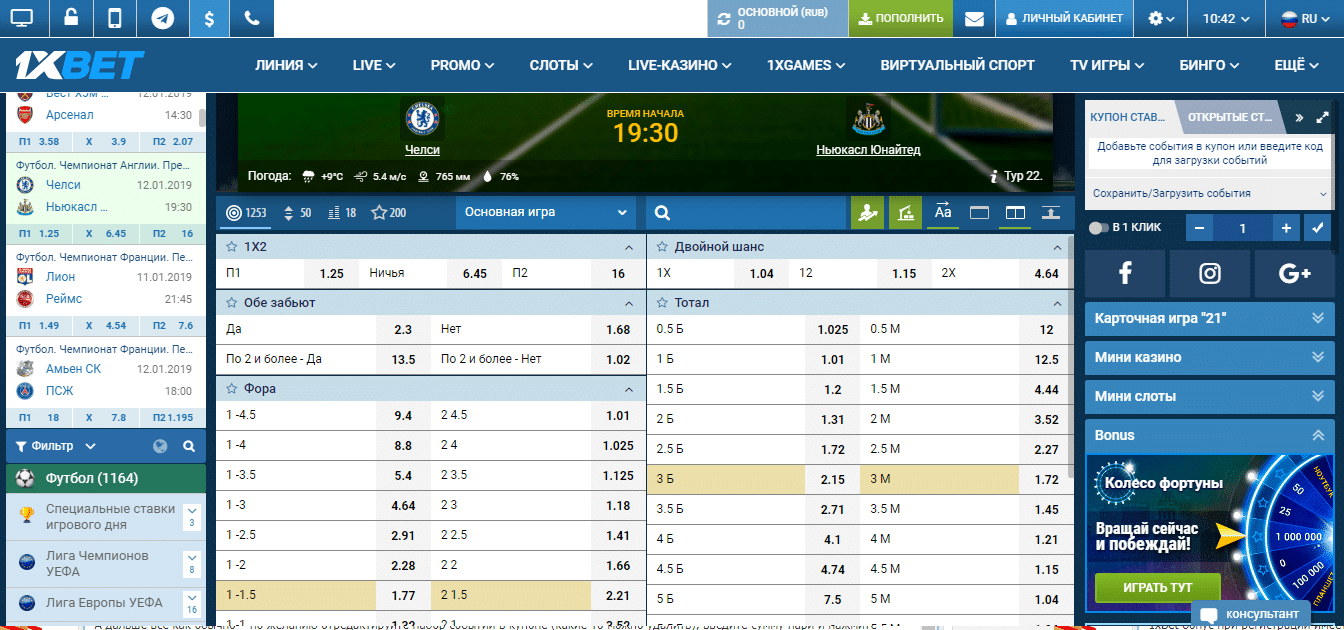Screen dimensions: 1344x630
Task: Click the green player statistics icon
Action: tap(867, 212)
